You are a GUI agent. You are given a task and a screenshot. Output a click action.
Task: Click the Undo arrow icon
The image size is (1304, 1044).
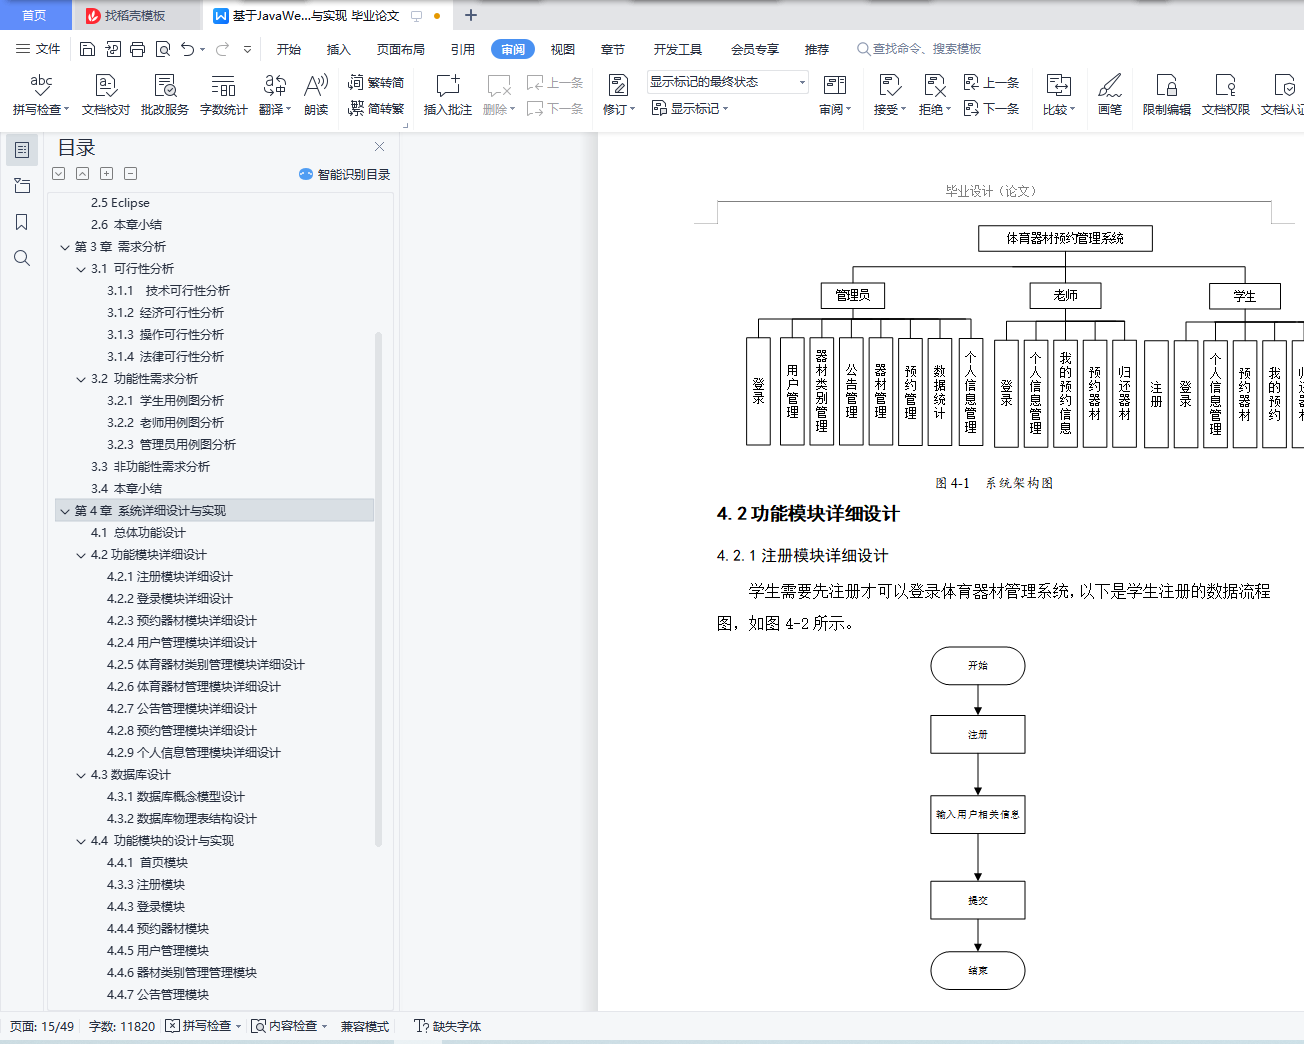[x=187, y=49]
